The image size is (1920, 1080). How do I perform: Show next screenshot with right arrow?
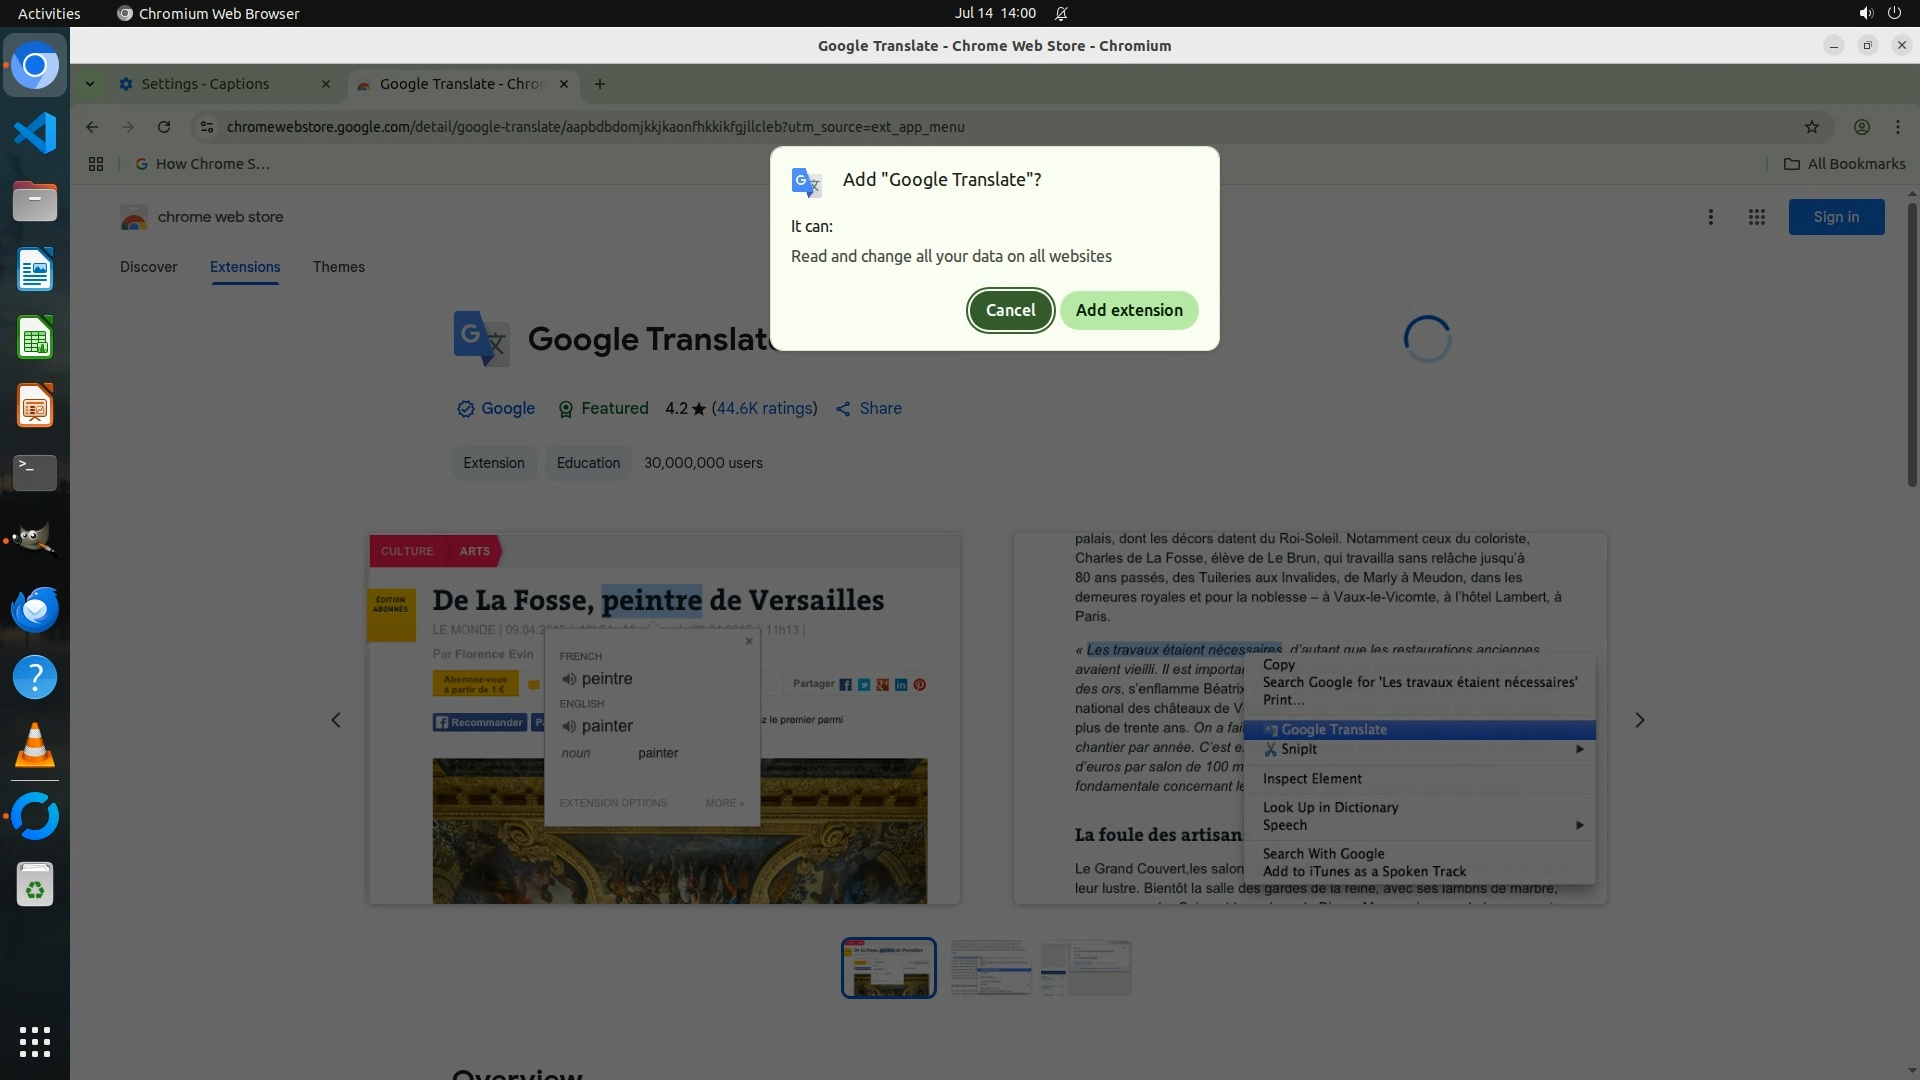(1639, 720)
